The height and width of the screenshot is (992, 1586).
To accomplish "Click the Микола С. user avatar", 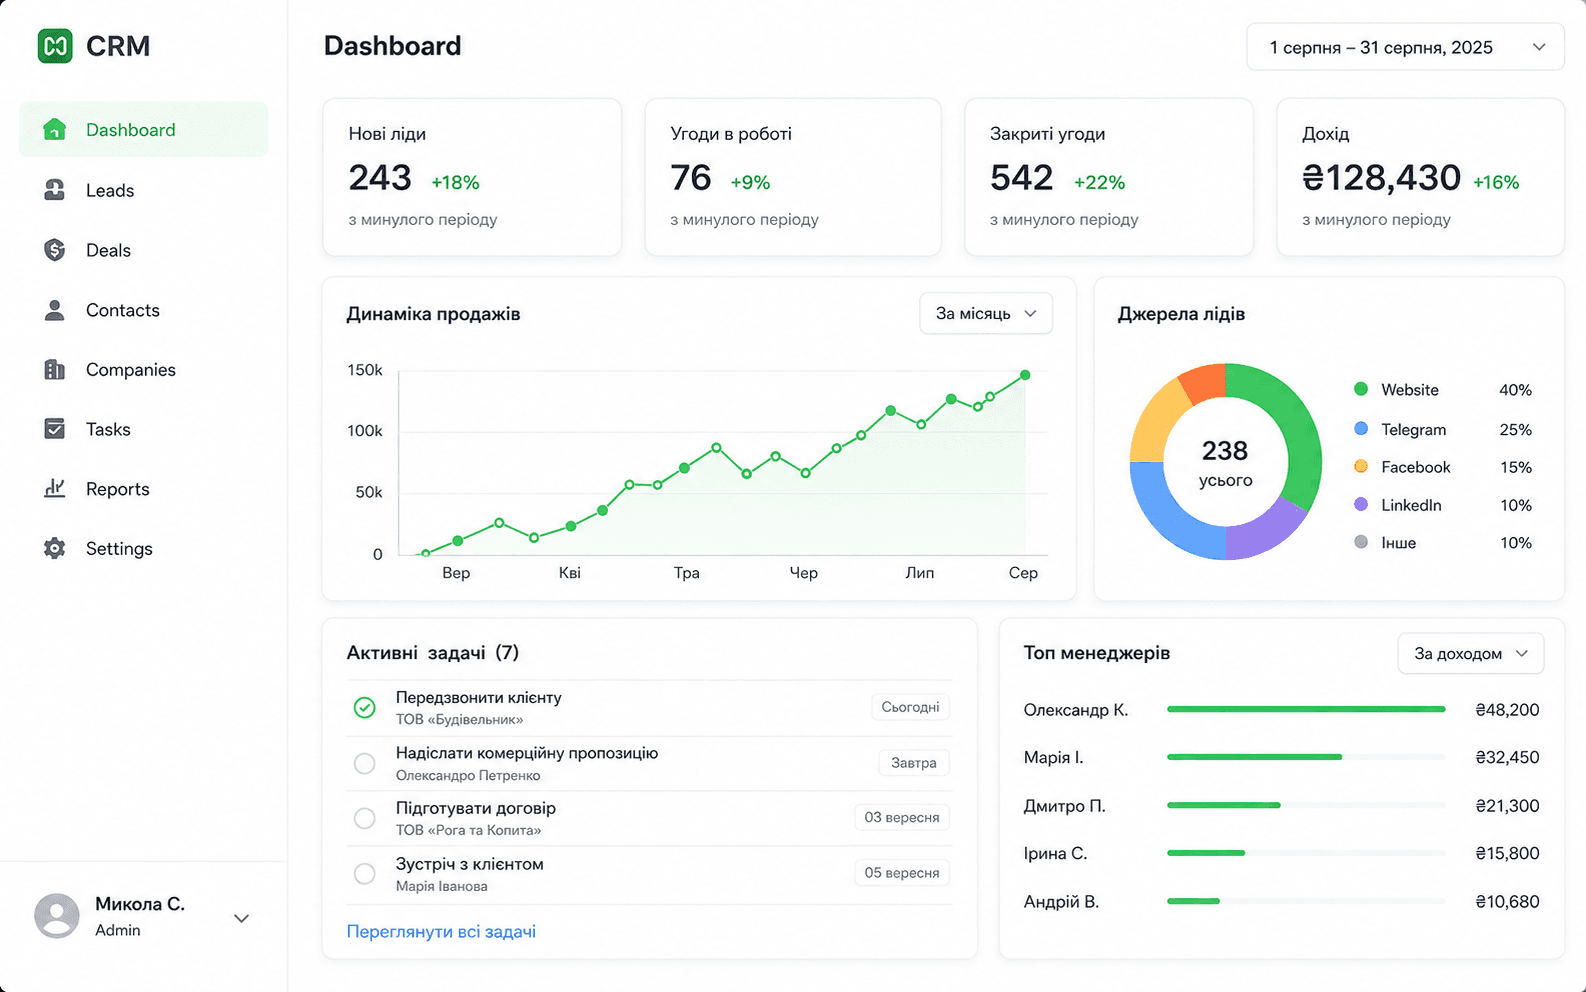I will (x=57, y=916).
